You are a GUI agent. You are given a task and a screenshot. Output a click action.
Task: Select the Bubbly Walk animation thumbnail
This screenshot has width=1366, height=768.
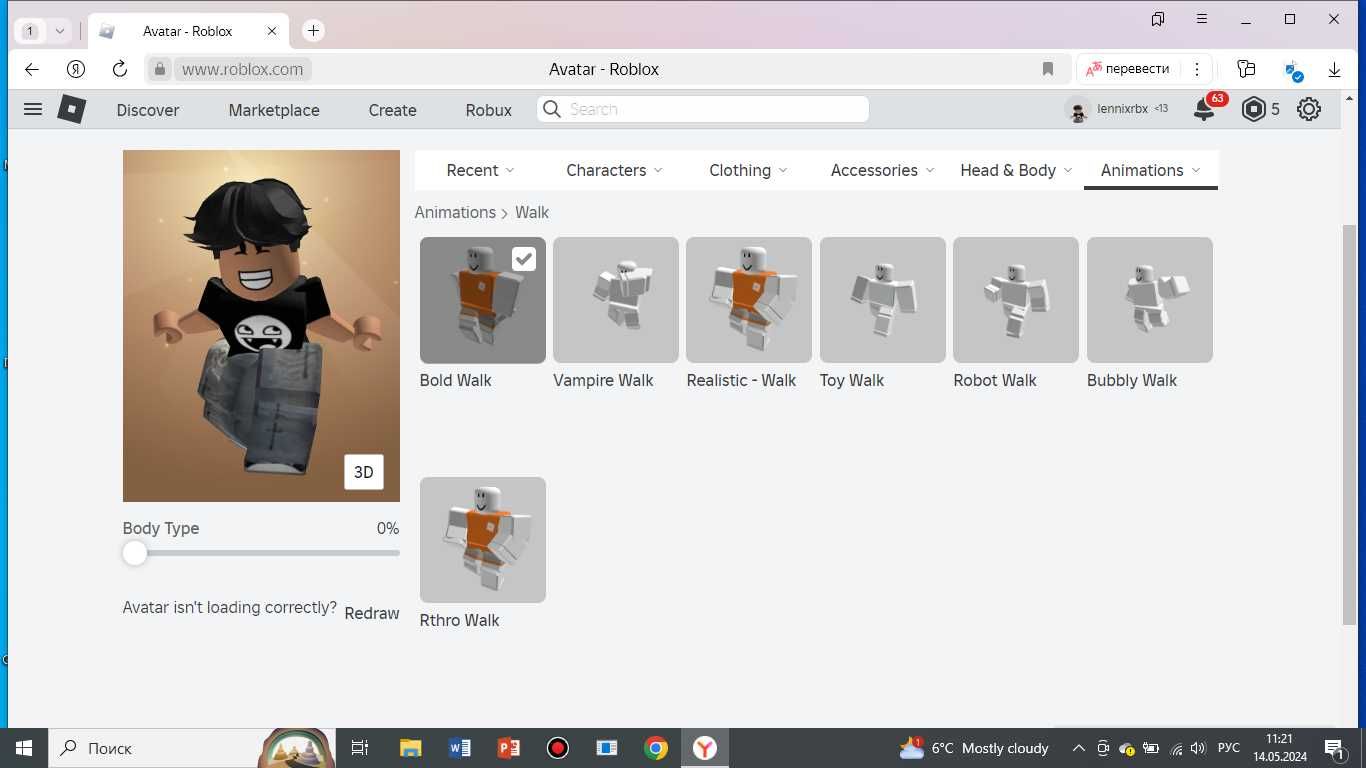pos(1150,300)
